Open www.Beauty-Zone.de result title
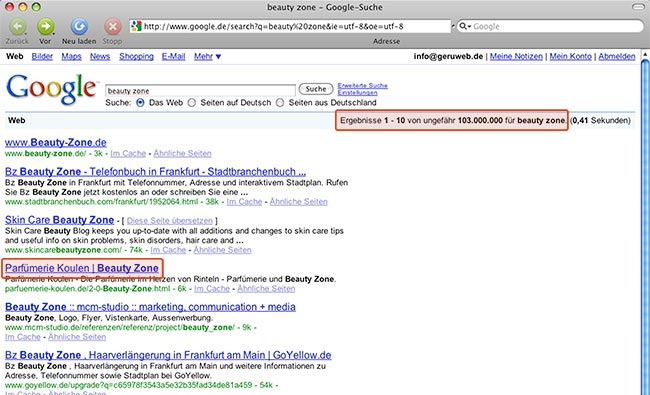Viewport: 650px width, 395px height. click(56, 143)
